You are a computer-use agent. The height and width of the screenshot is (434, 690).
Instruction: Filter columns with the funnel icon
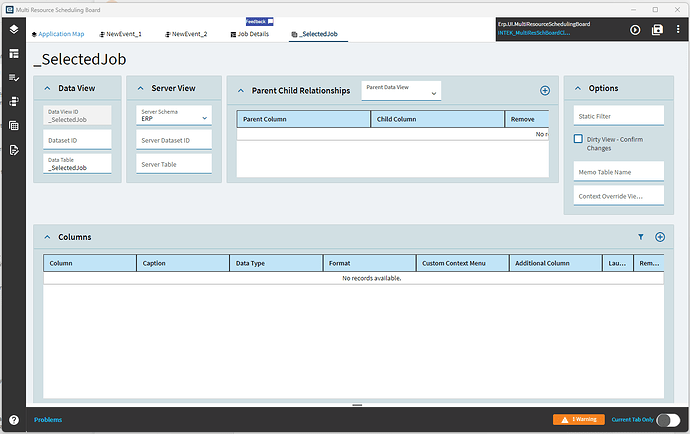[x=641, y=237]
